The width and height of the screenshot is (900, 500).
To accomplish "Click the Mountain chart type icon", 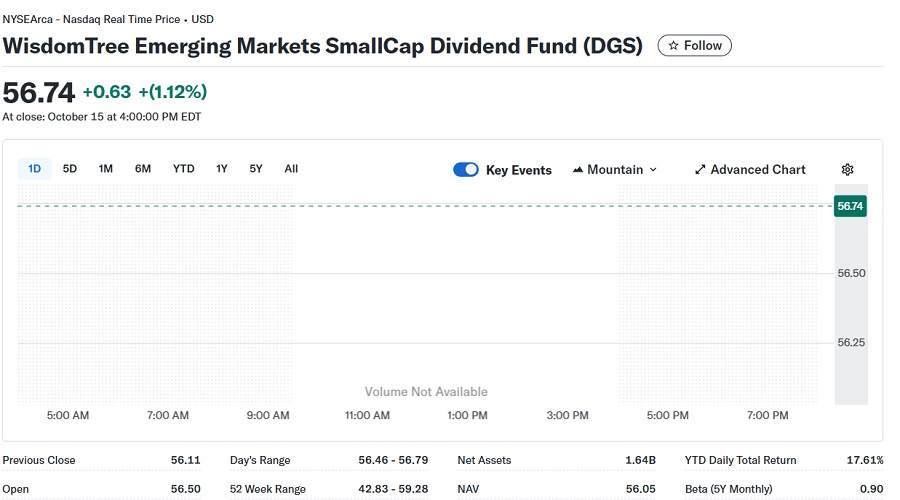I will 577,169.
